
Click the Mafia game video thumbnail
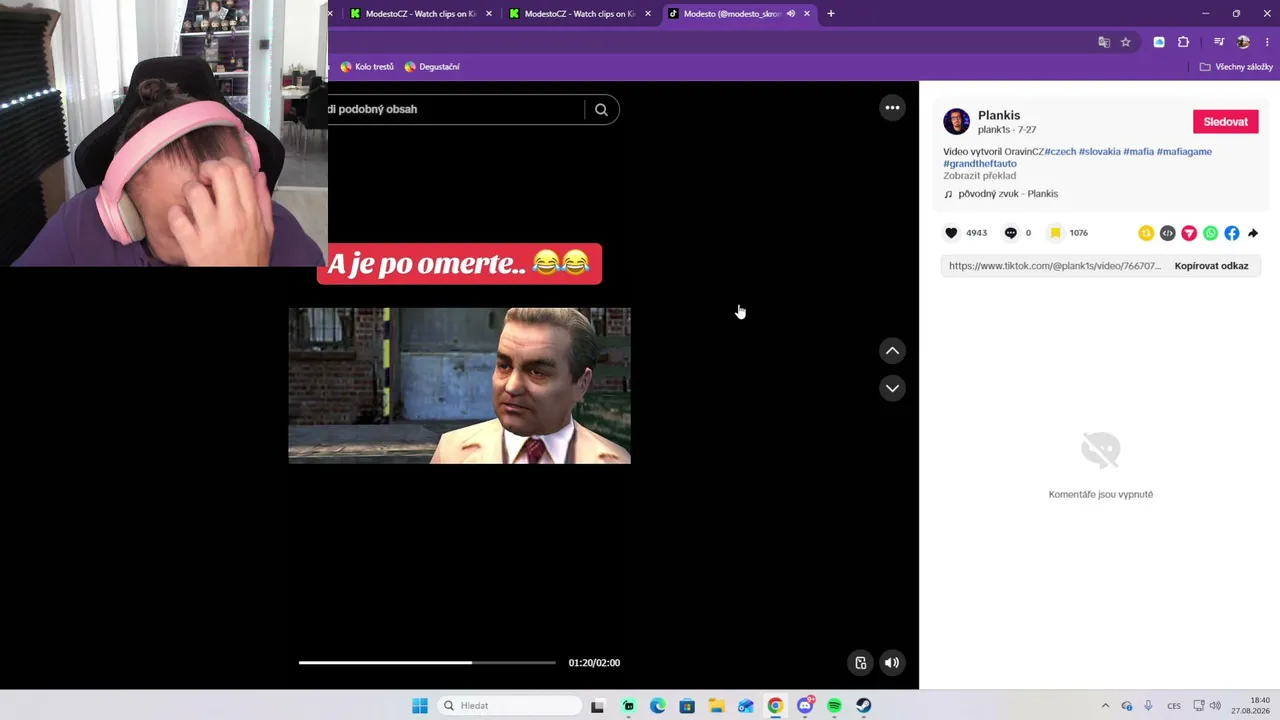460,386
